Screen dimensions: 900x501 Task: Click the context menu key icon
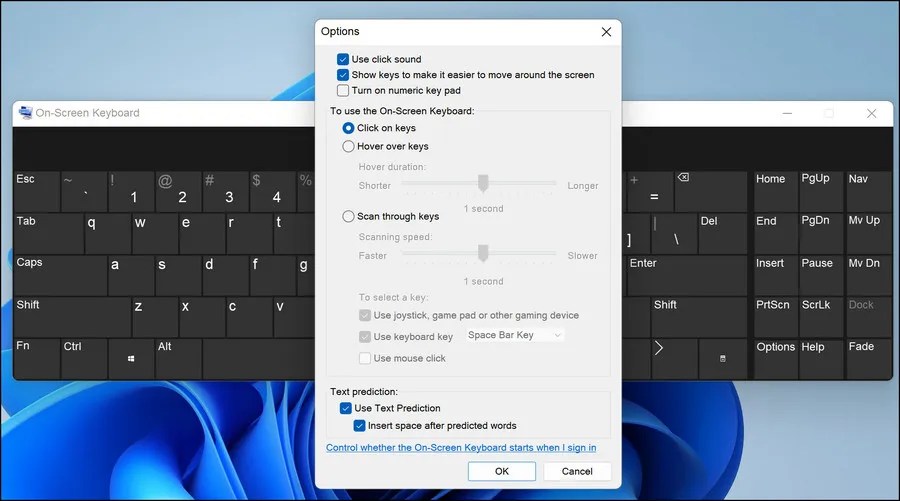click(x=723, y=359)
